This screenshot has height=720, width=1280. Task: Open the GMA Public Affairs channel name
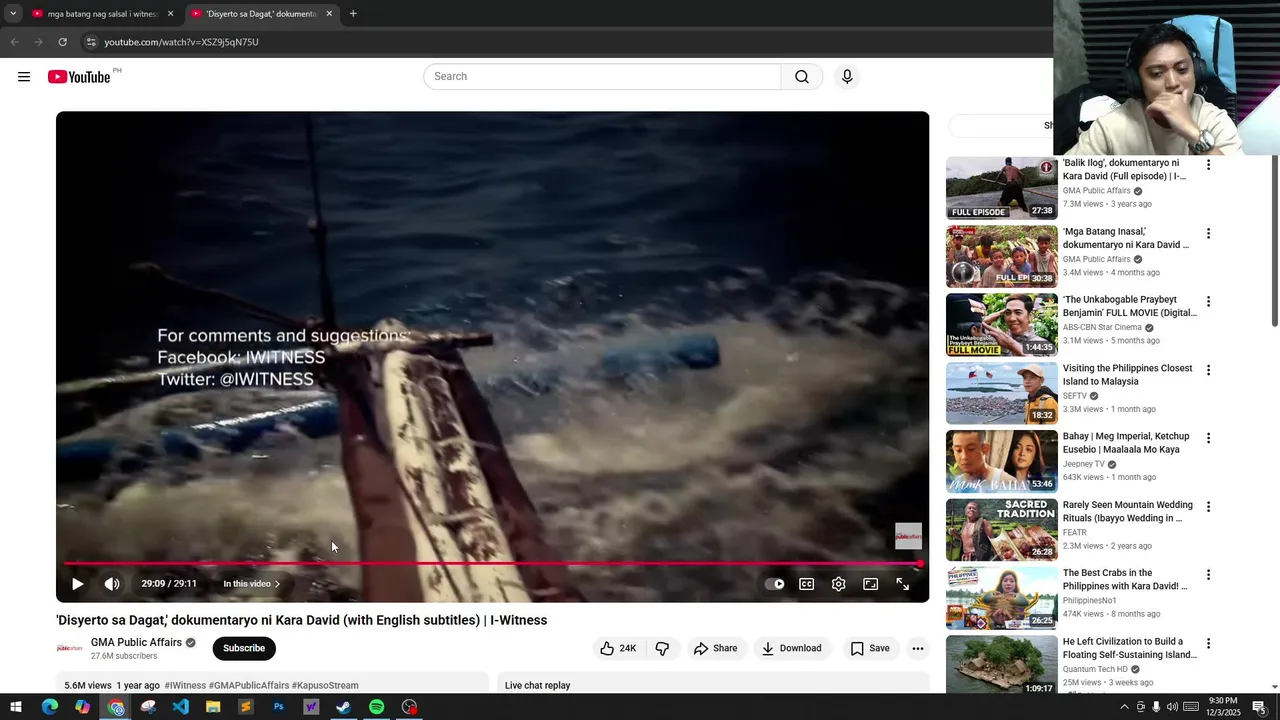click(136, 642)
